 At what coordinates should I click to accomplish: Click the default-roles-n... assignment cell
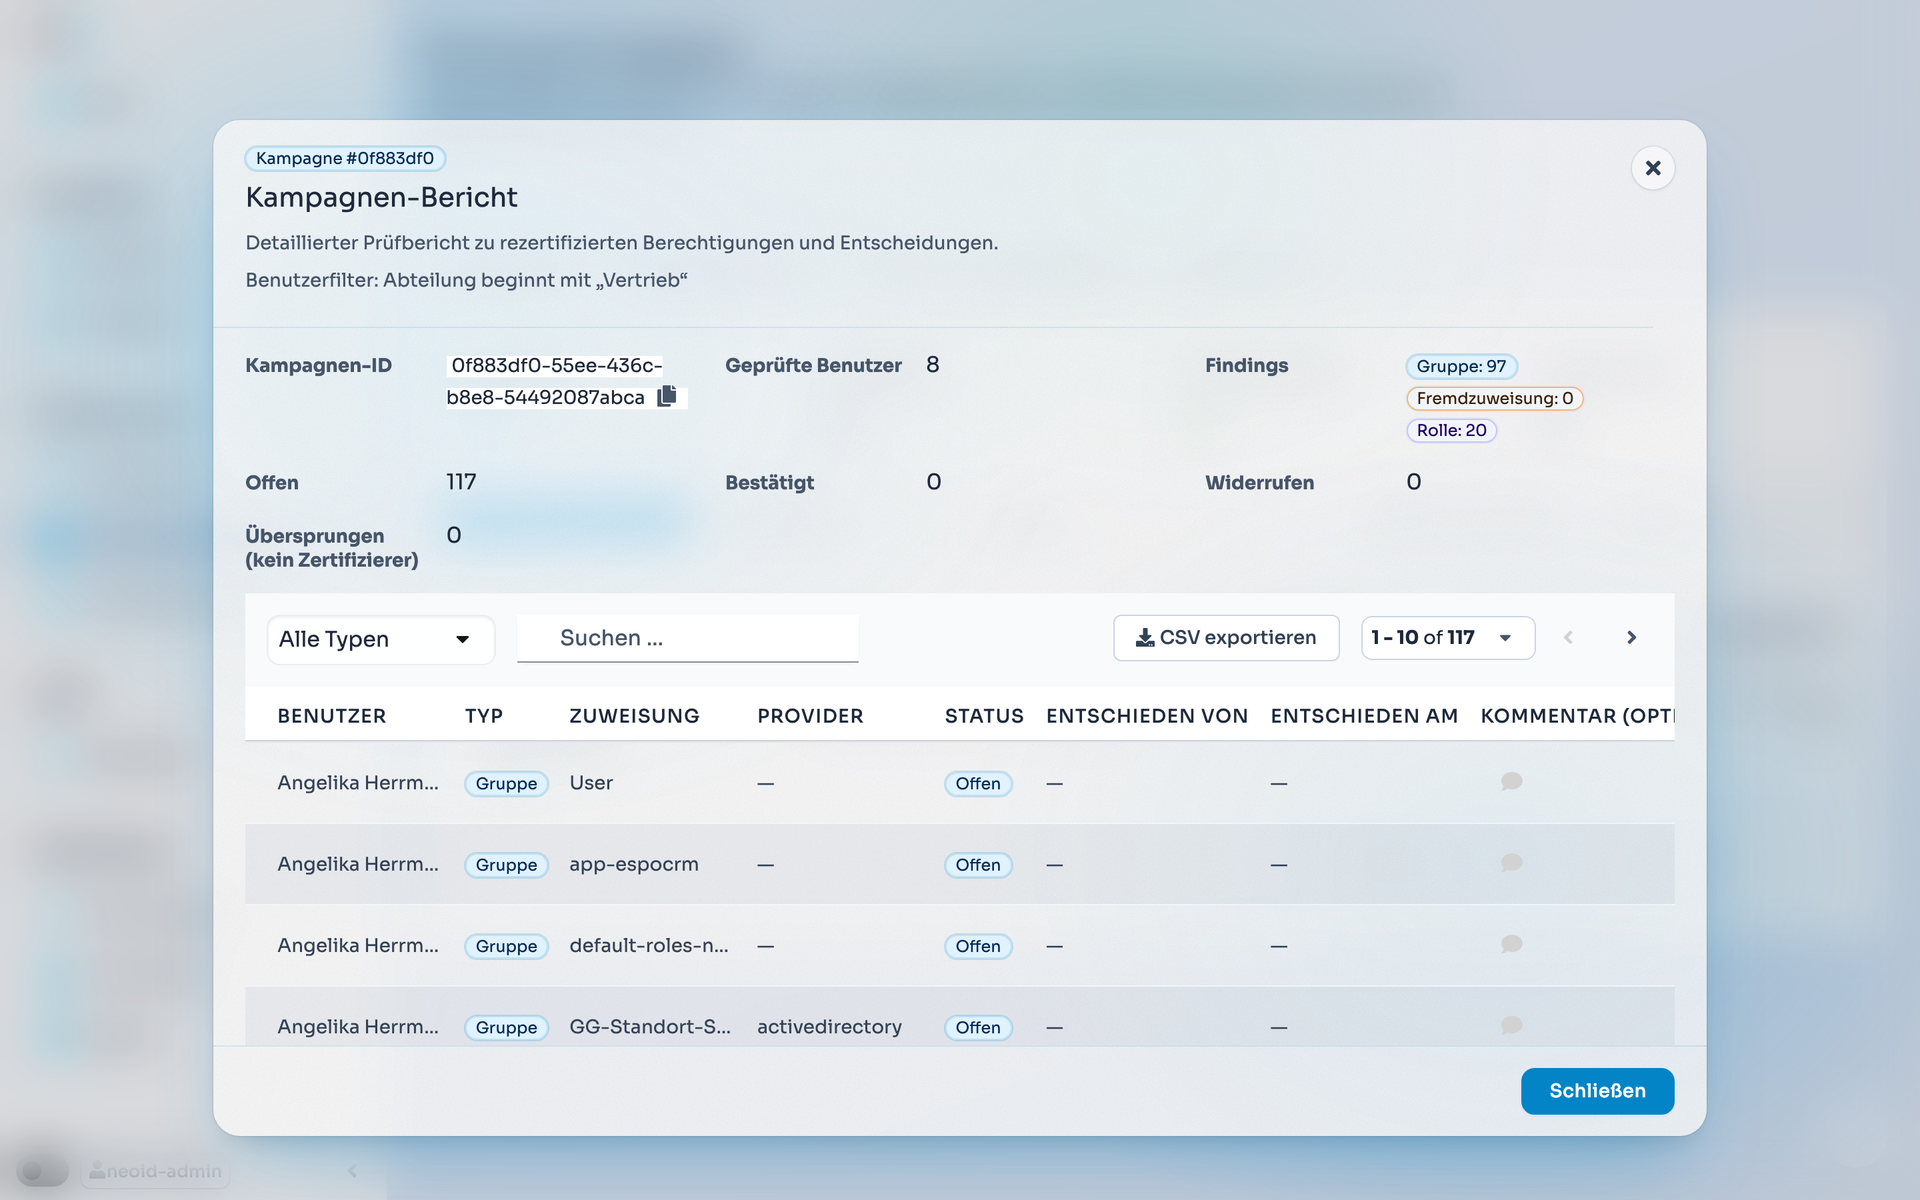[x=649, y=945]
